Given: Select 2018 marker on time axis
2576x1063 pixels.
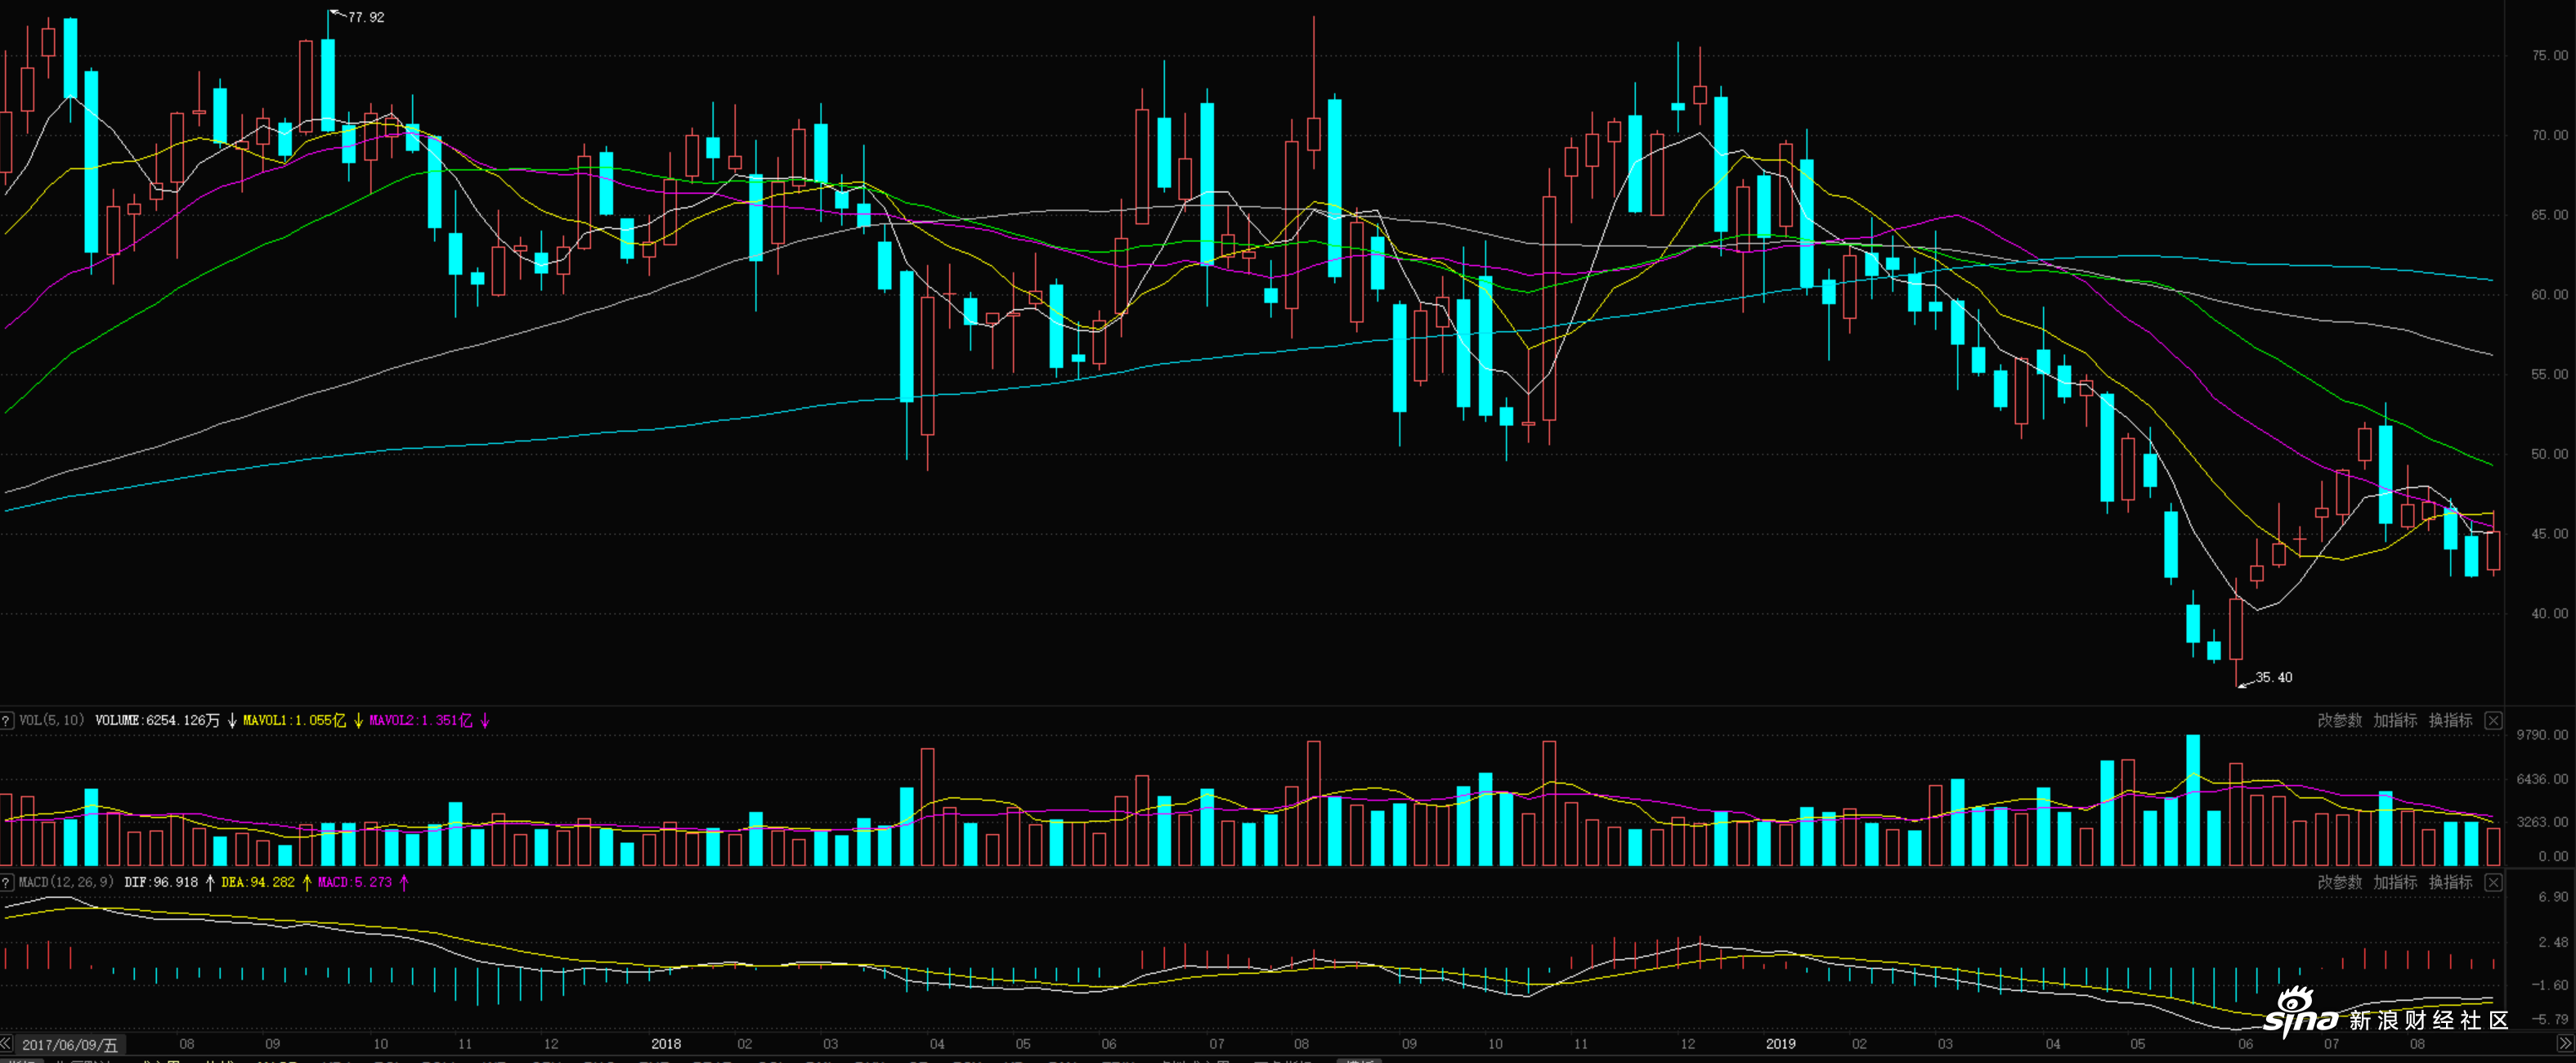Looking at the screenshot, I should (x=666, y=1043).
